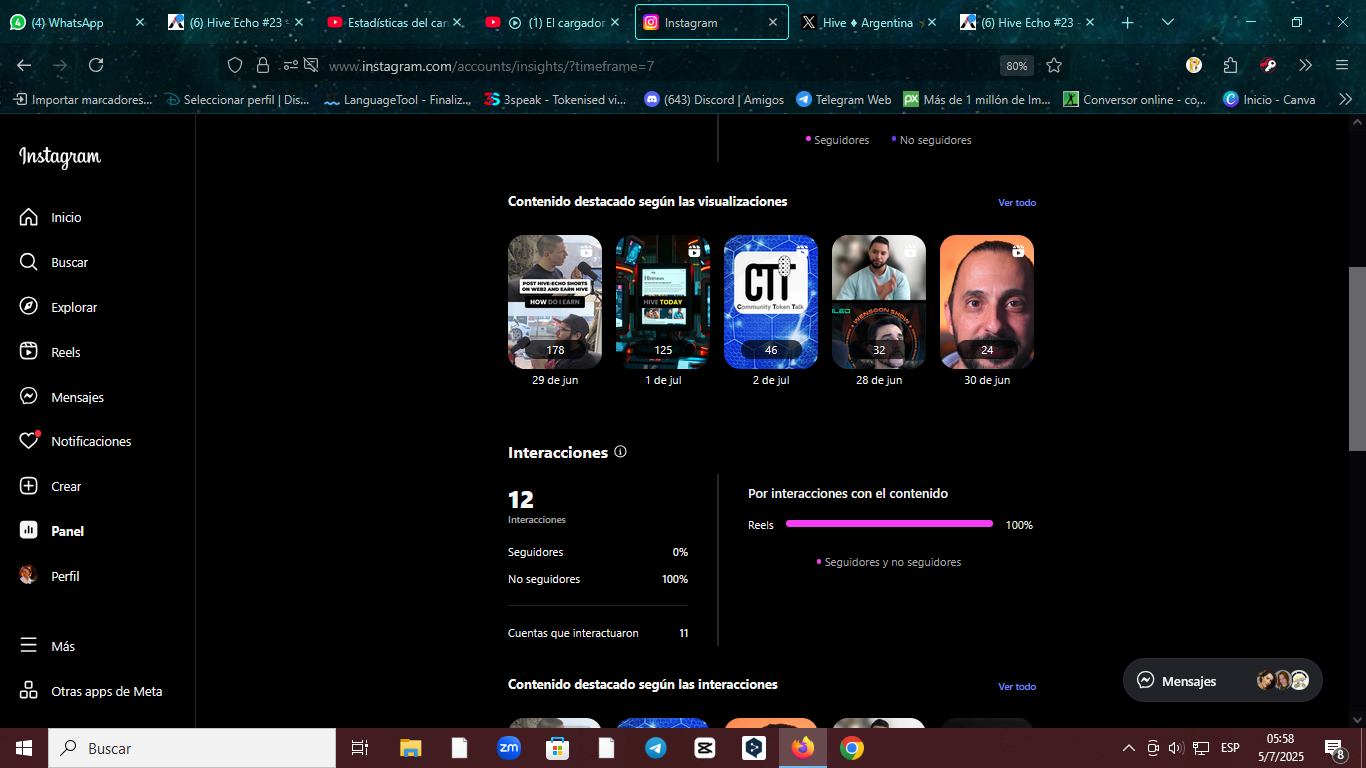This screenshot has height=768, width=1366.
Task: Open the reel with 178 views
Action: click(x=555, y=302)
